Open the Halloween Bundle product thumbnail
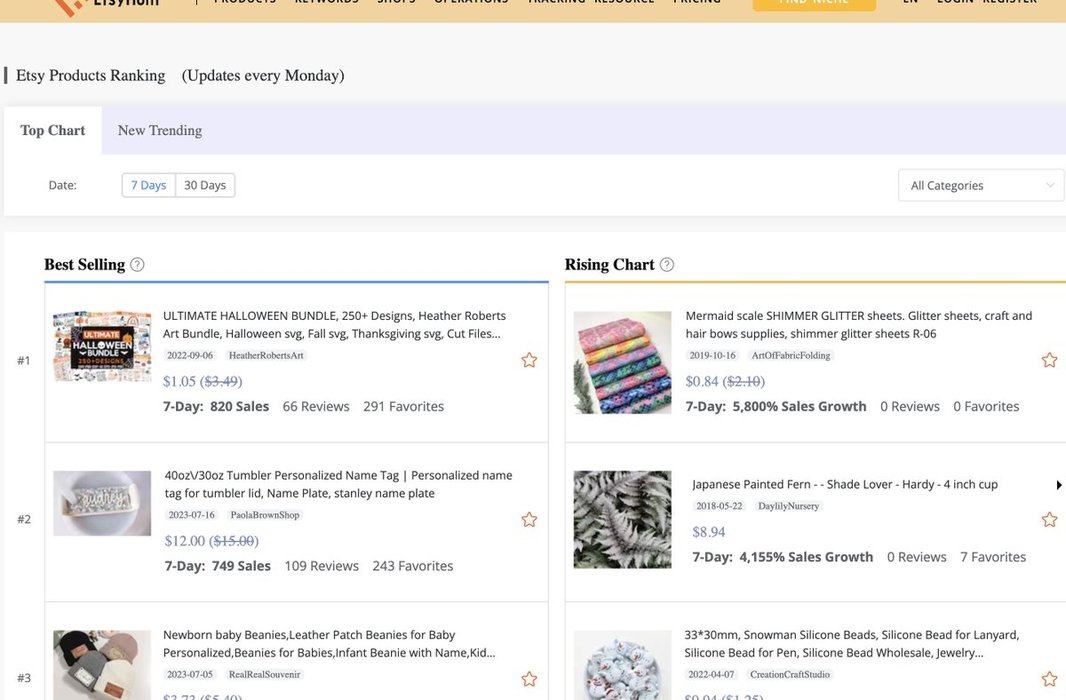The height and width of the screenshot is (700, 1066). point(102,346)
